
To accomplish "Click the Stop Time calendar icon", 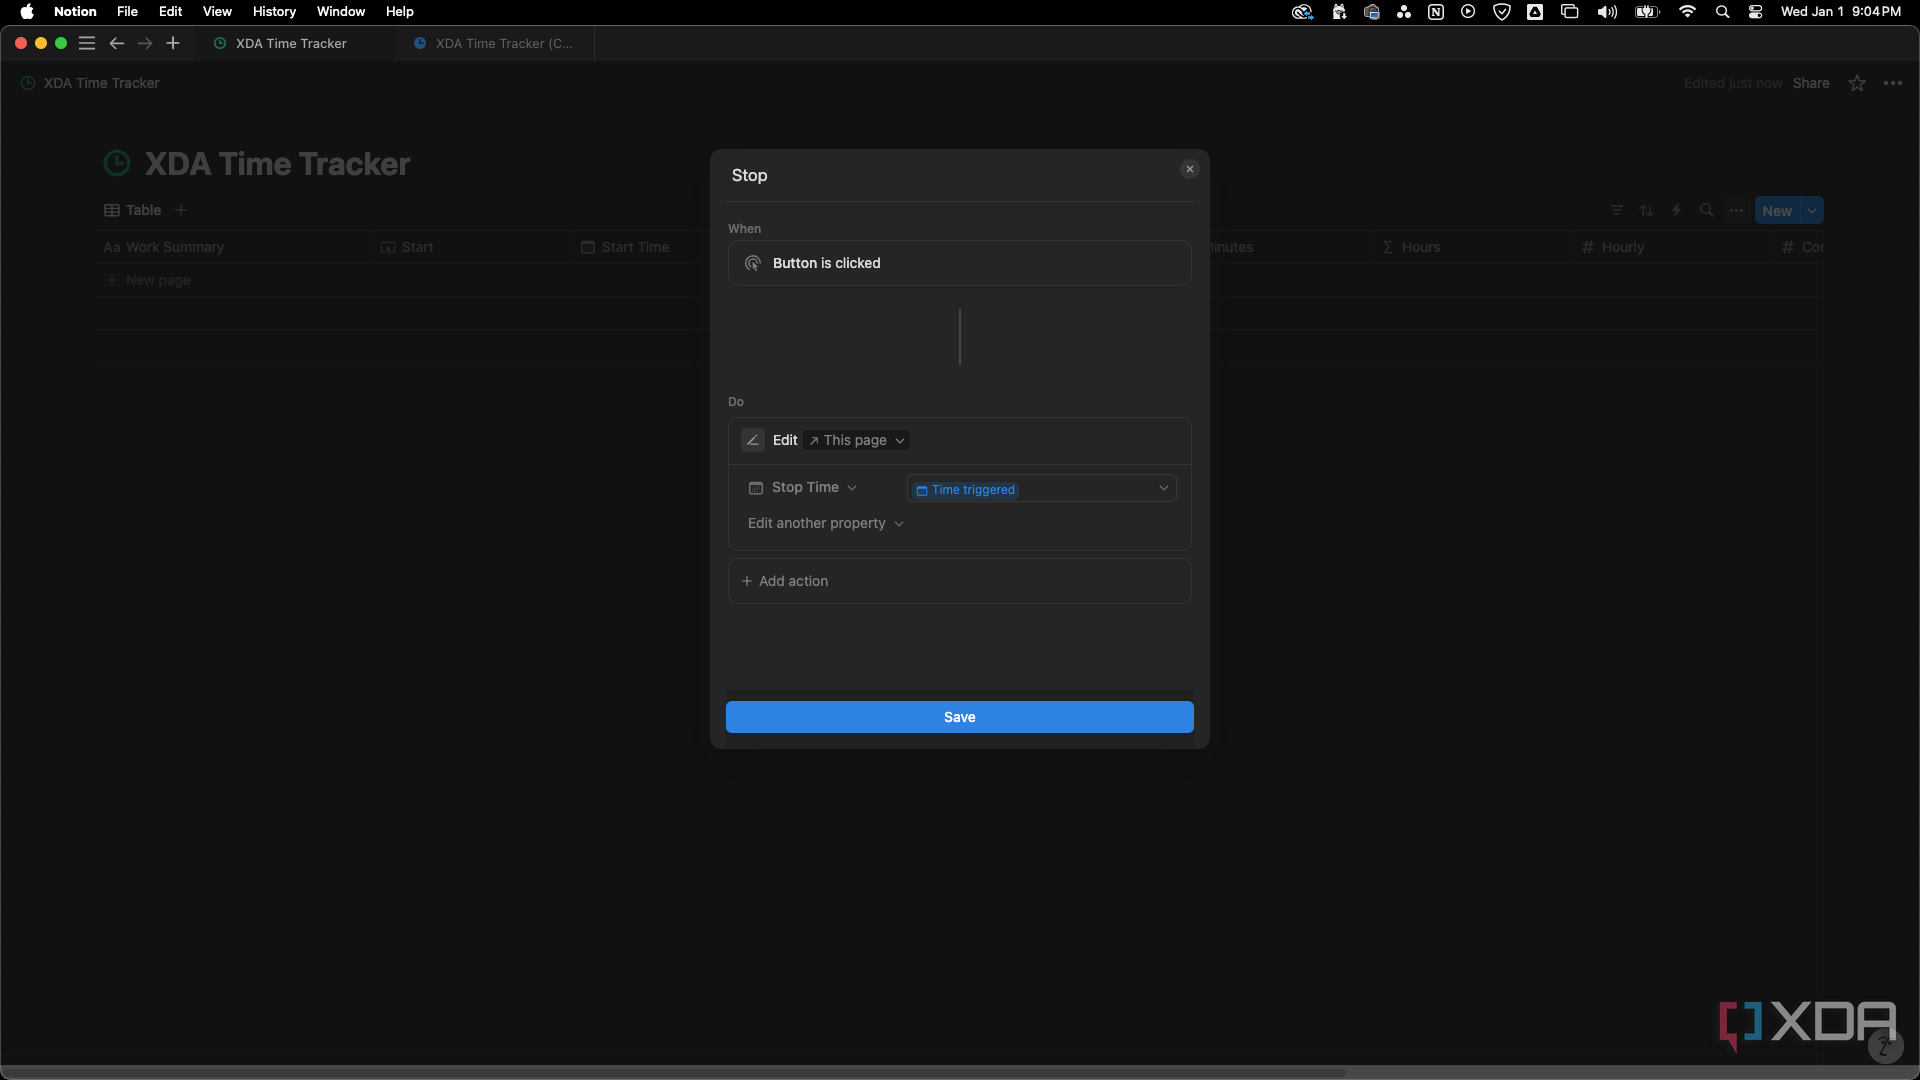I will pos(756,487).
